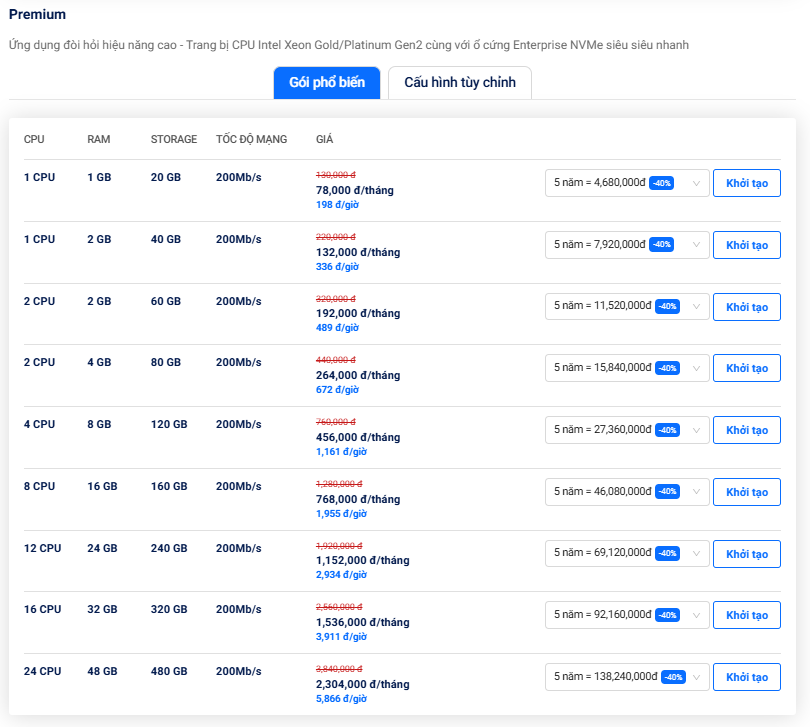Click the 198 đ/giờ hourly price
The height and width of the screenshot is (727, 810).
coord(337,205)
